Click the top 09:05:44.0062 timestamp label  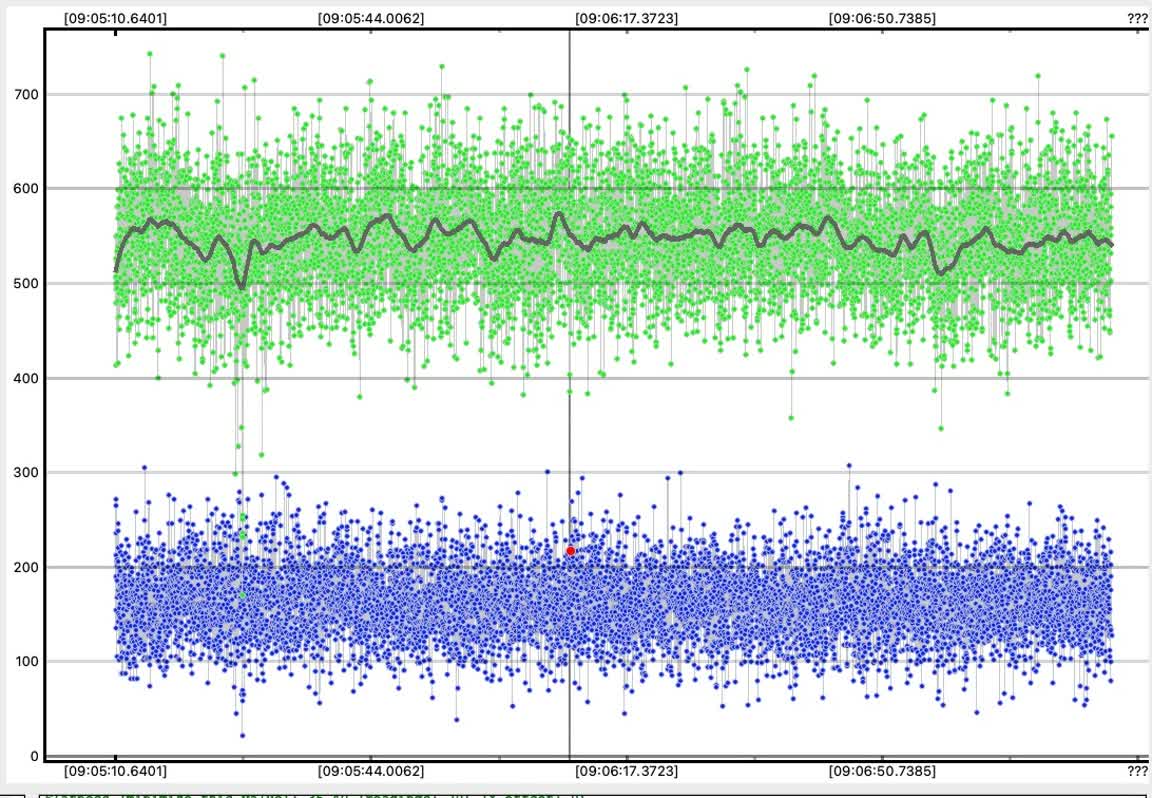click(371, 18)
